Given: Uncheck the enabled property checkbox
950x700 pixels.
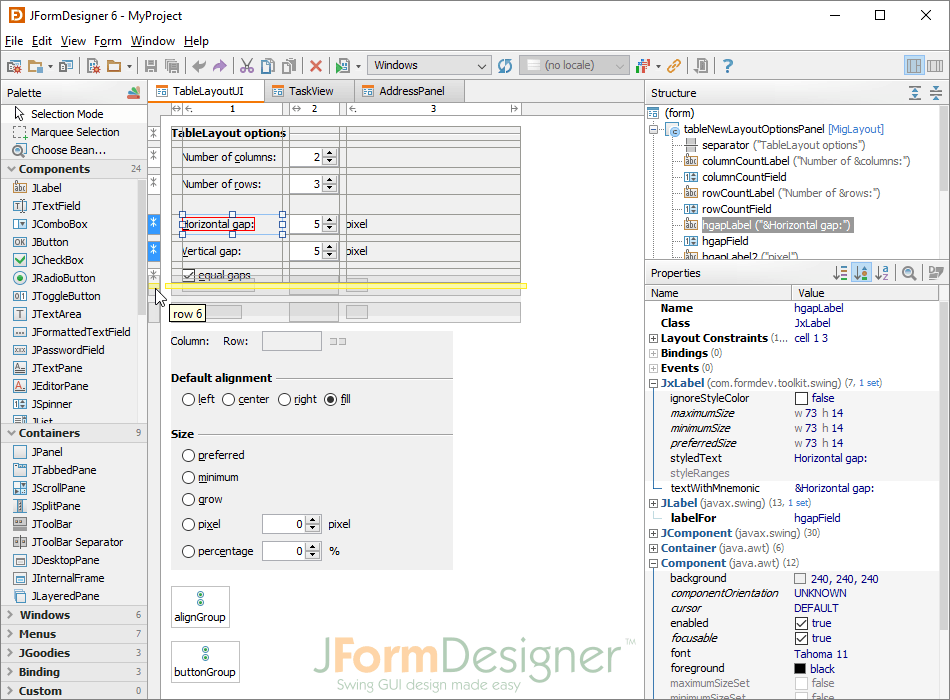Looking at the screenshot, I should (801, 624).
